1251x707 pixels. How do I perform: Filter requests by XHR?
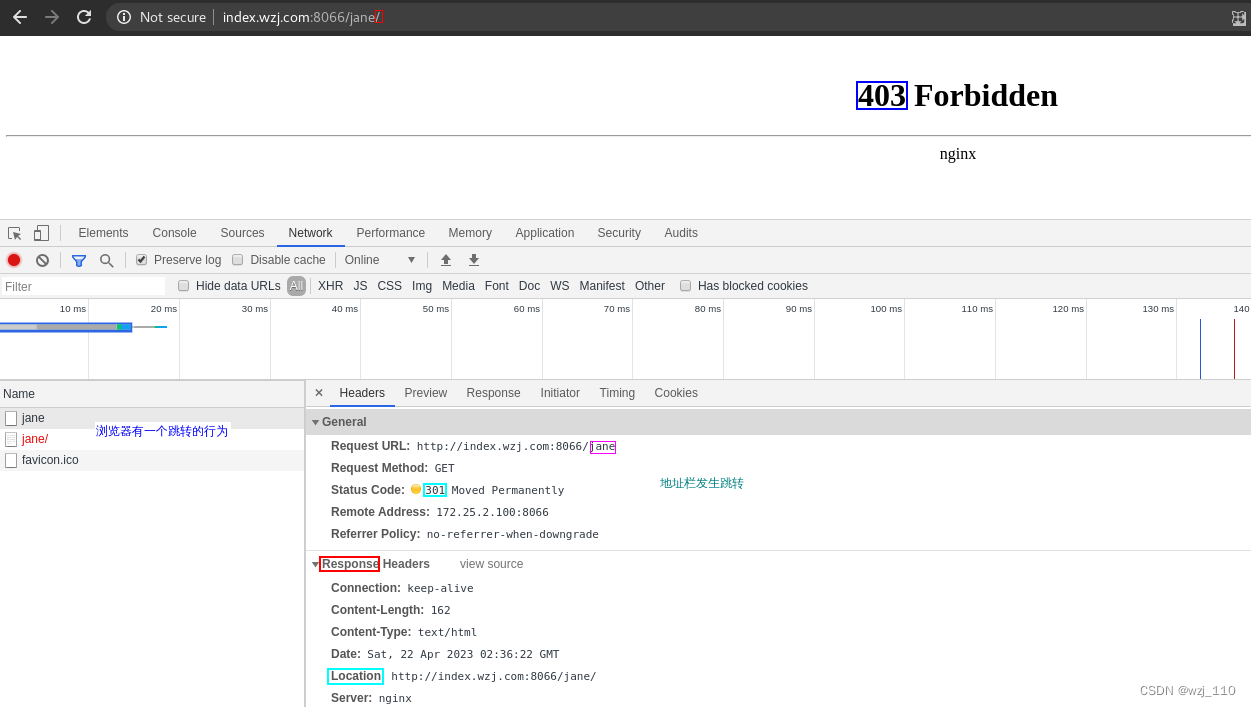pyautogui.click(x=330, y=286)
